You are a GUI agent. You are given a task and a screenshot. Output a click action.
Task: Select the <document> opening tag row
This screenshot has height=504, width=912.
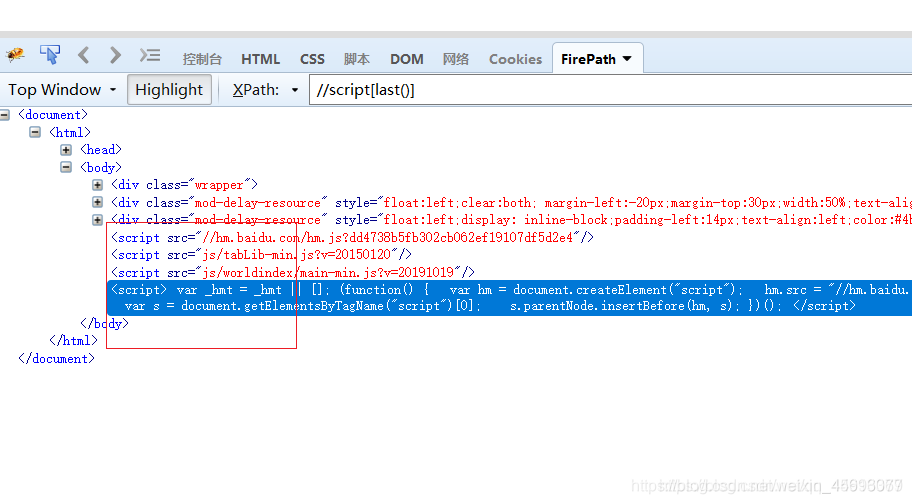pos(53,115)
